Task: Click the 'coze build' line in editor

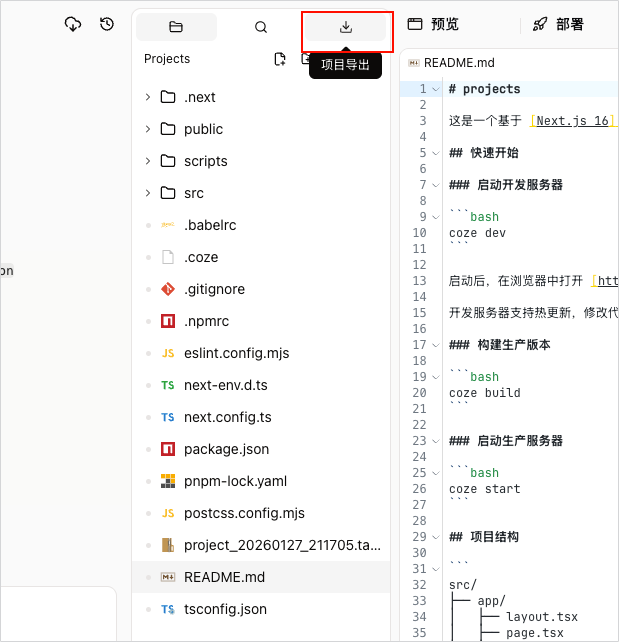Action: point(485,393)
